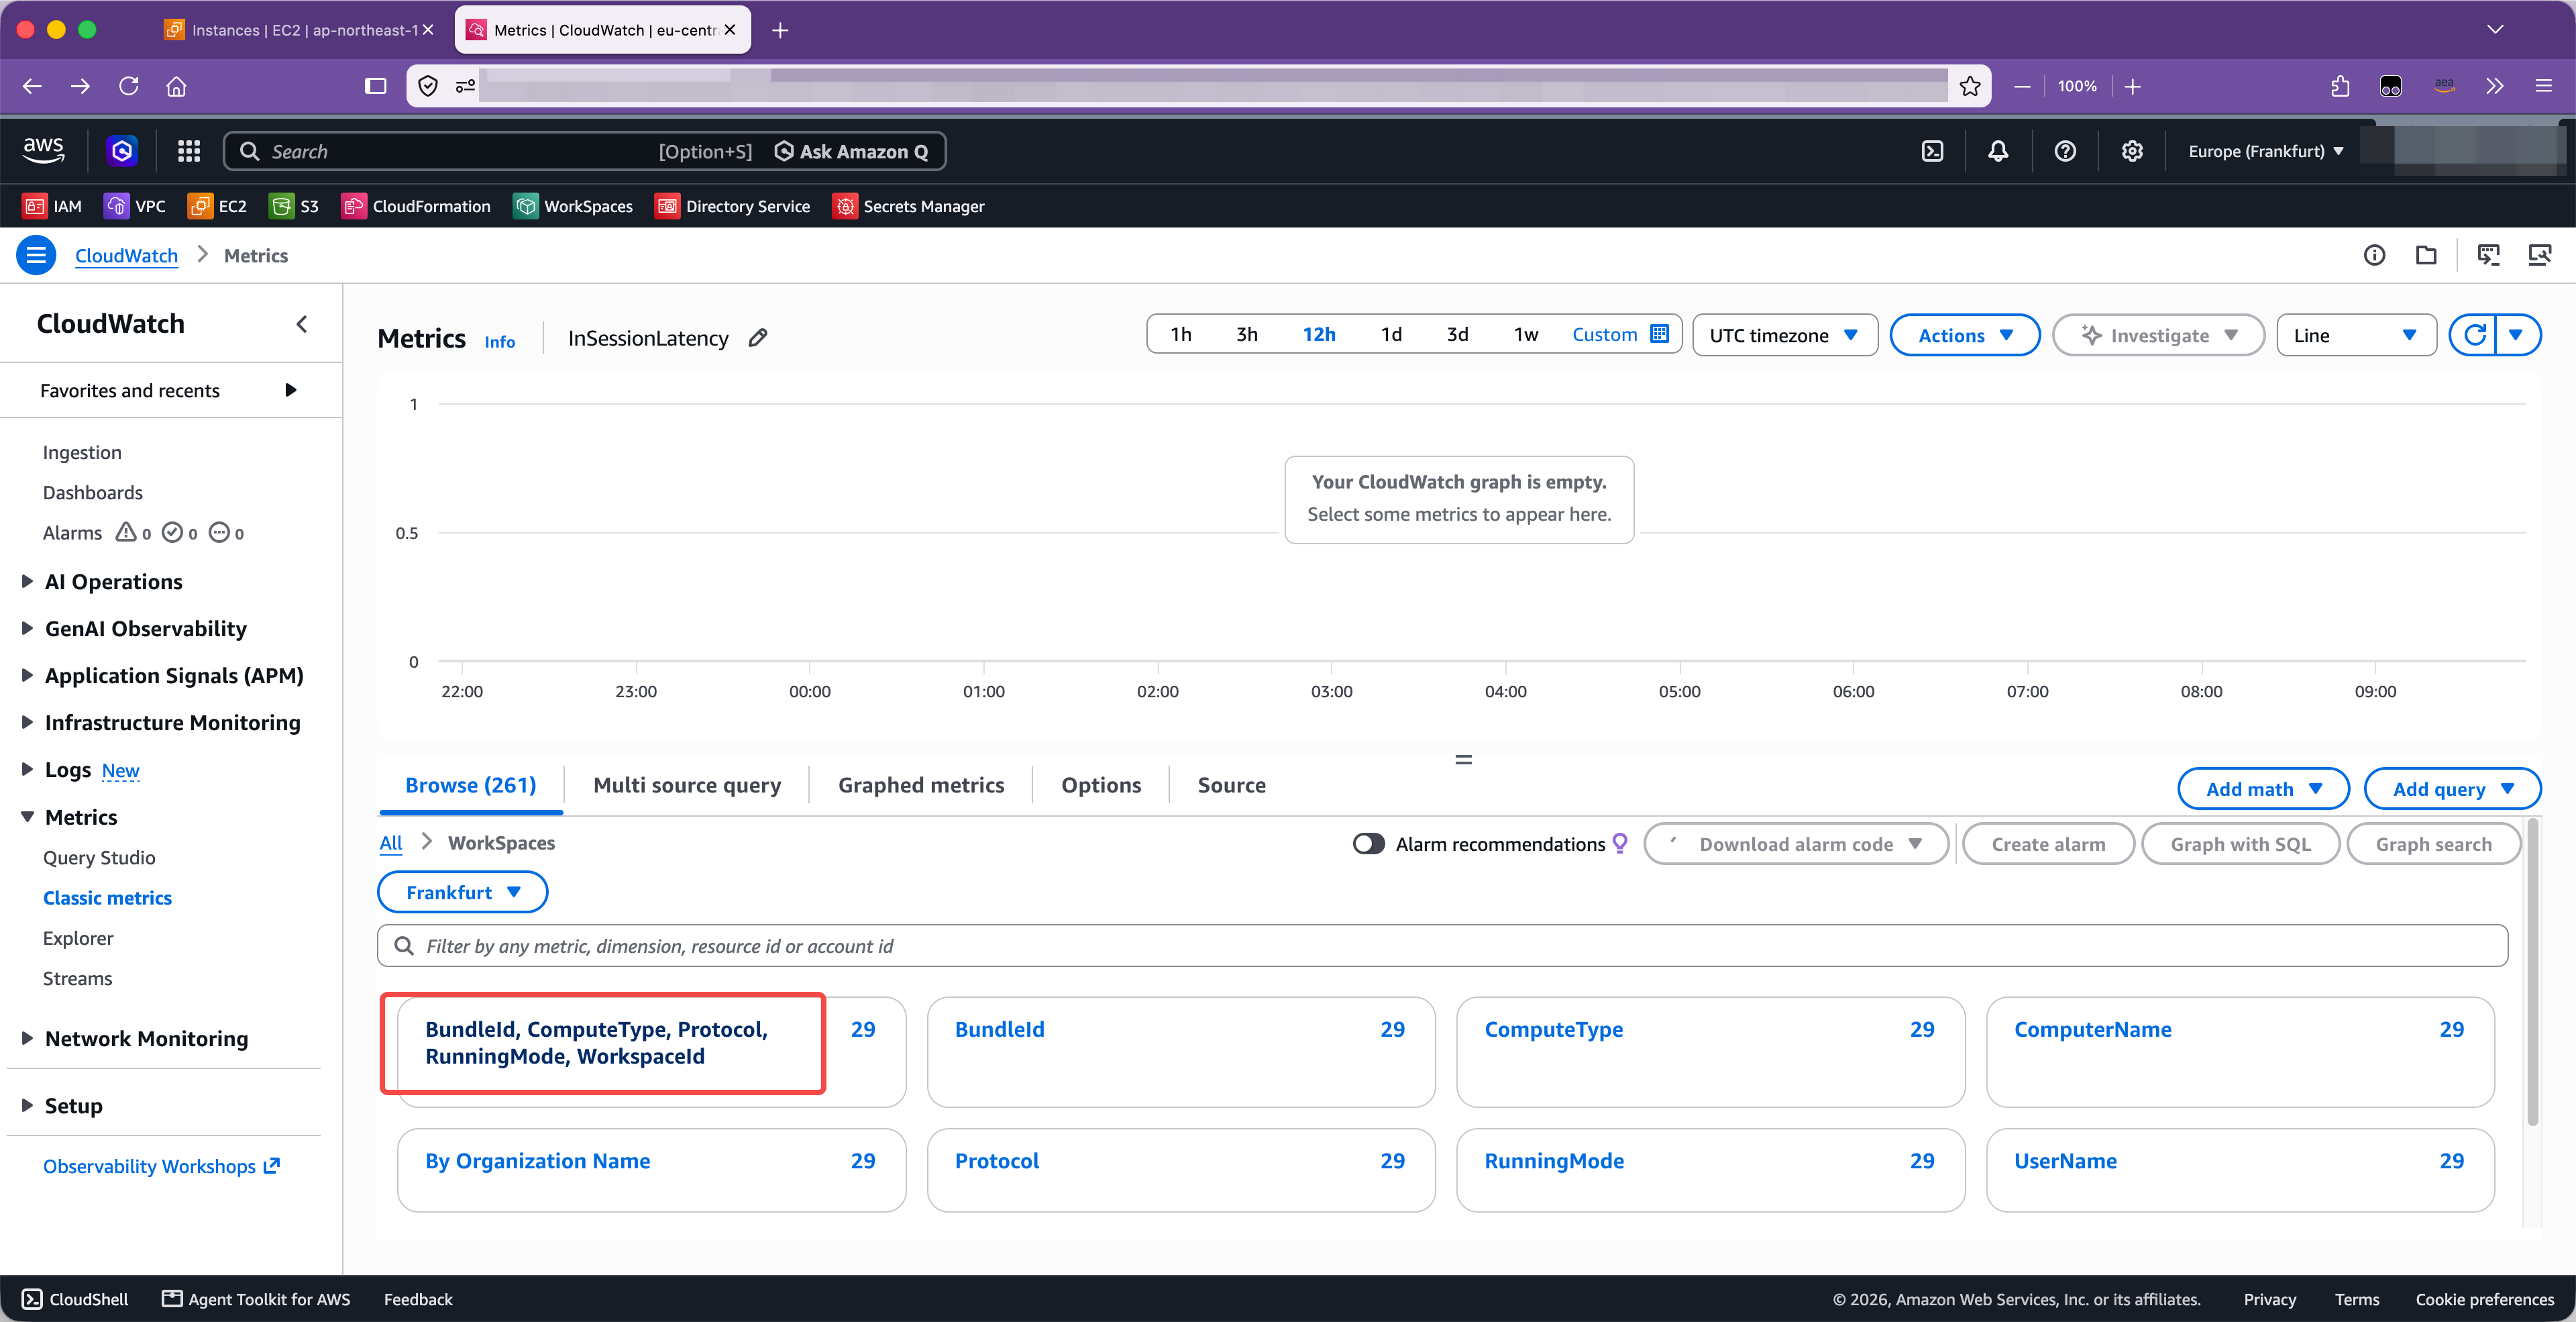
Task: Open the browser extensions puzzle icon
Action: tap(2340, 86)
